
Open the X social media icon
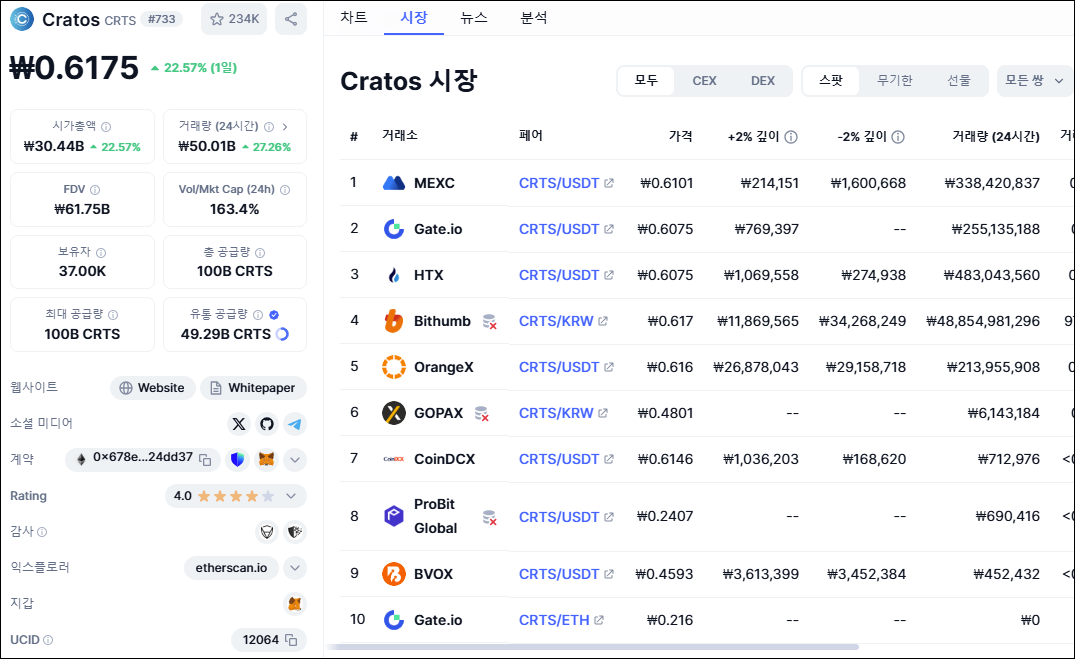tap(239, 424)
